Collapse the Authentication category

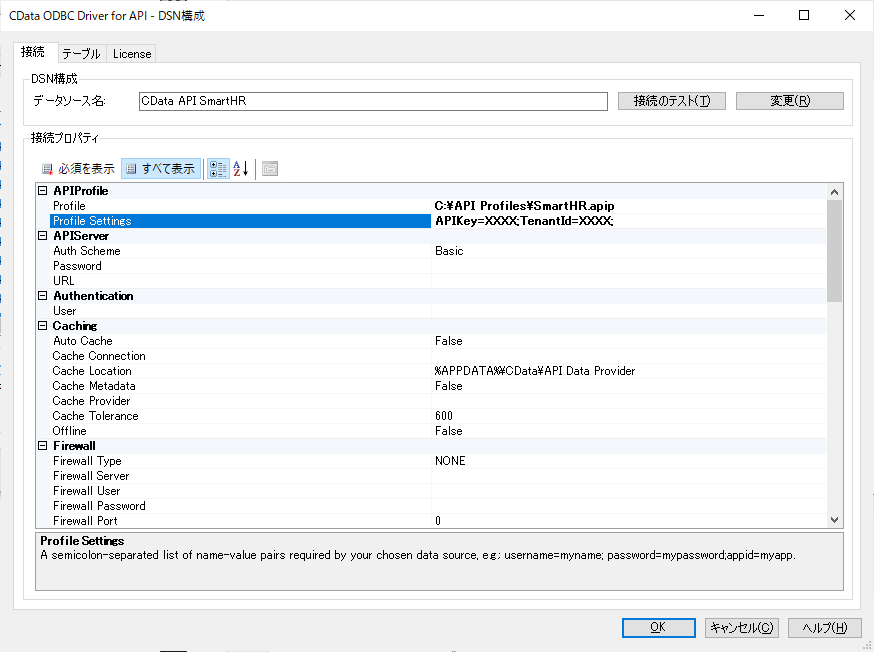[x=43, y=296]
